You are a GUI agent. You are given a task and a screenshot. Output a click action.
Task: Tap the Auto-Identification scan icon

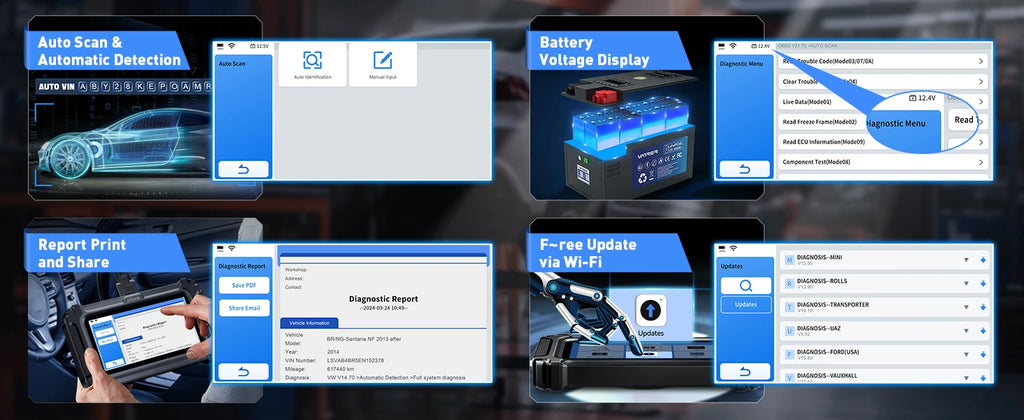tap(313, 61)
